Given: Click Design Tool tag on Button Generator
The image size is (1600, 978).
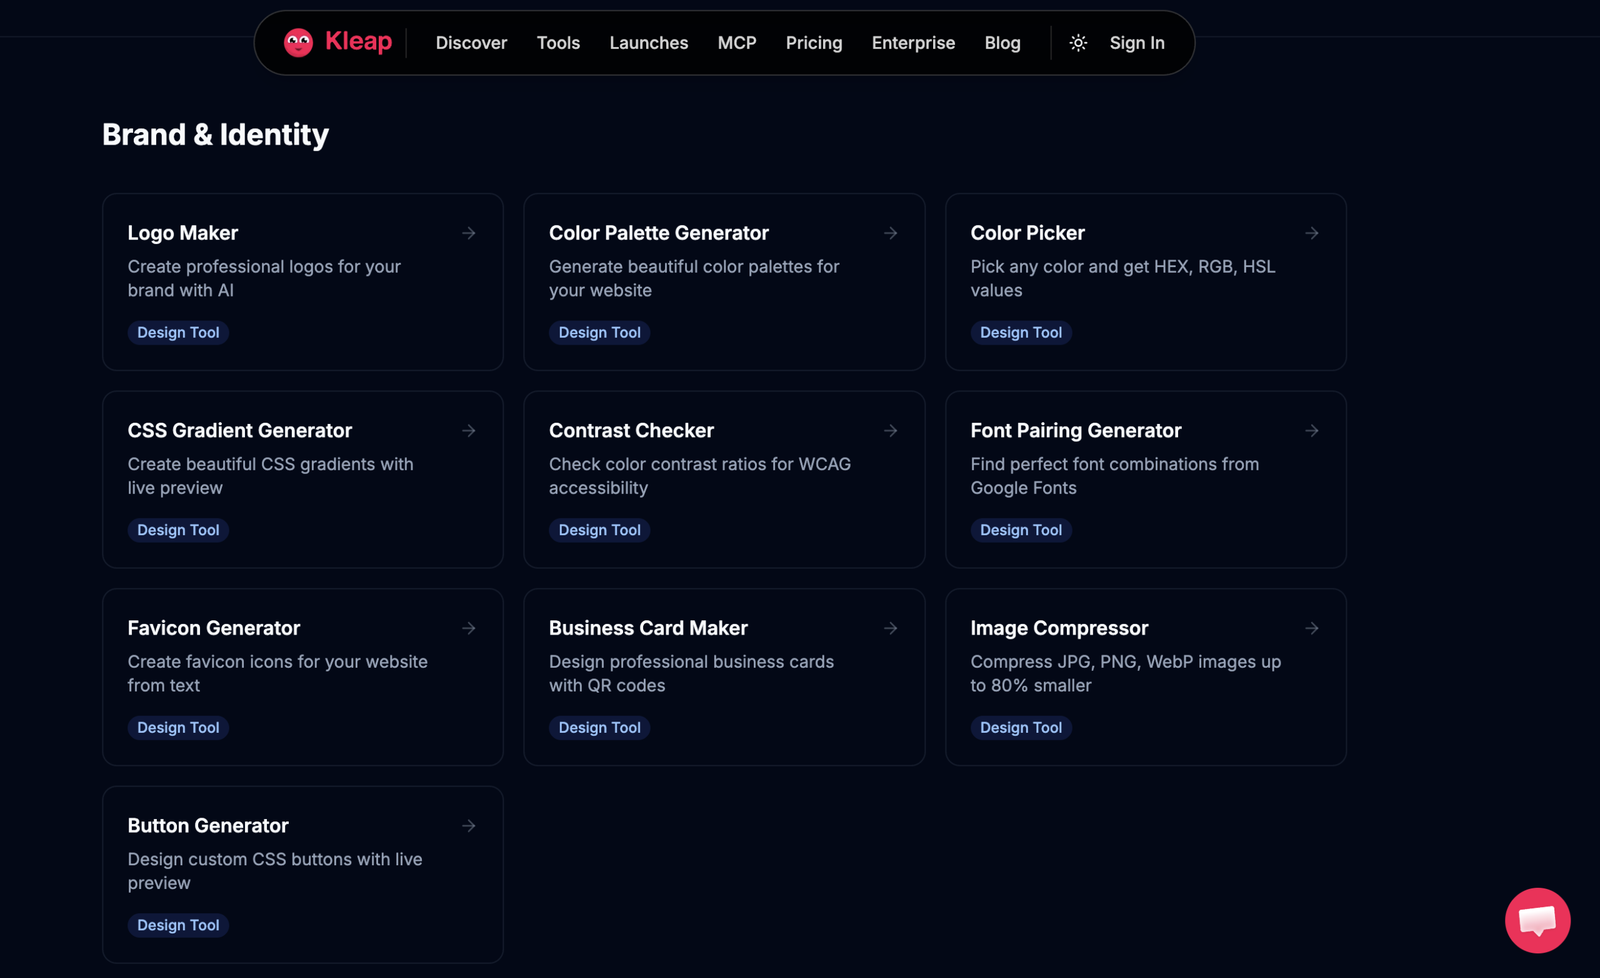Looking at the screenshot, I should (x=178, y=926).
